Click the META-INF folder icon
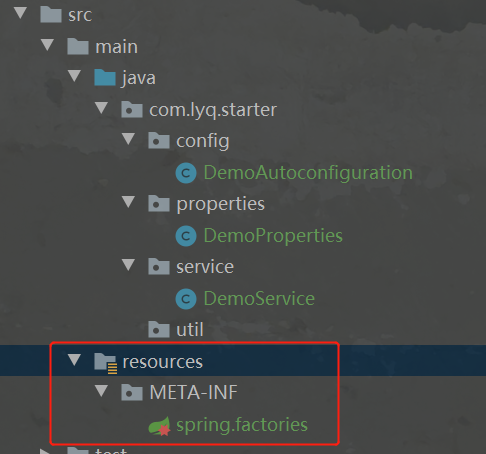The width and height of the screenshot is (486, 454). tap(132, 392)
